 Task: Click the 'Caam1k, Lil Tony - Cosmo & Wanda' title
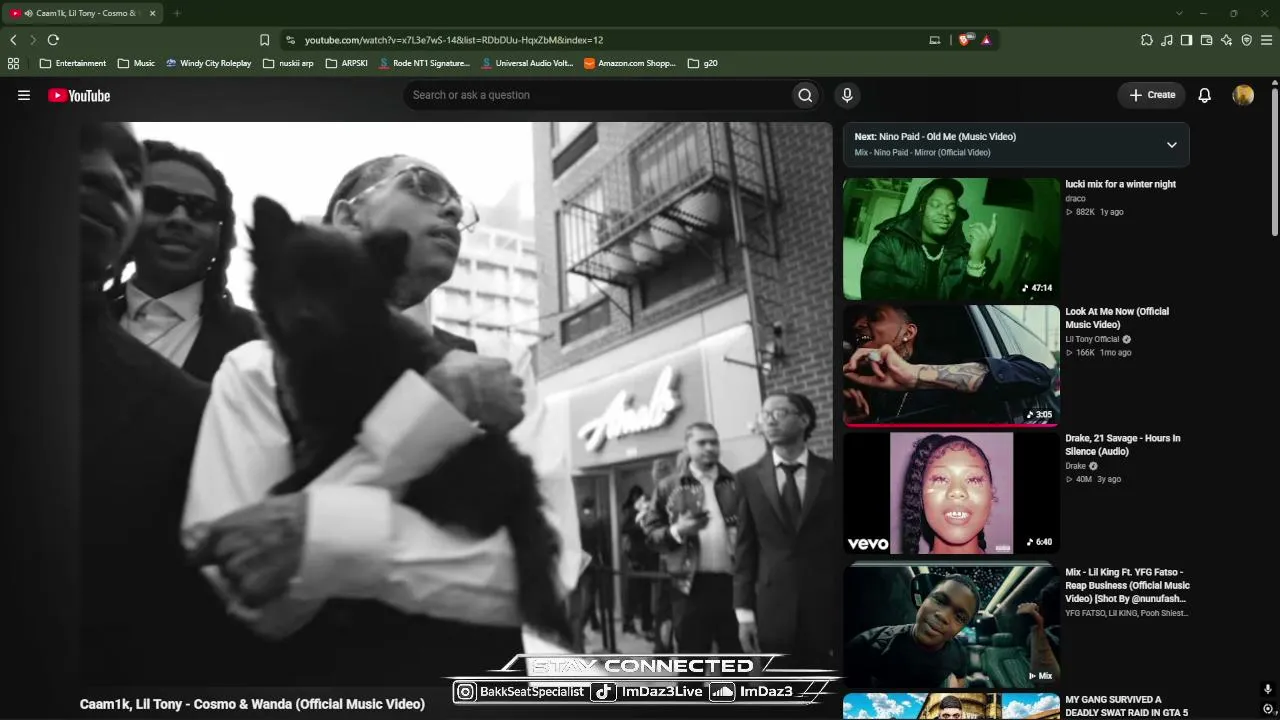point(252,704)
